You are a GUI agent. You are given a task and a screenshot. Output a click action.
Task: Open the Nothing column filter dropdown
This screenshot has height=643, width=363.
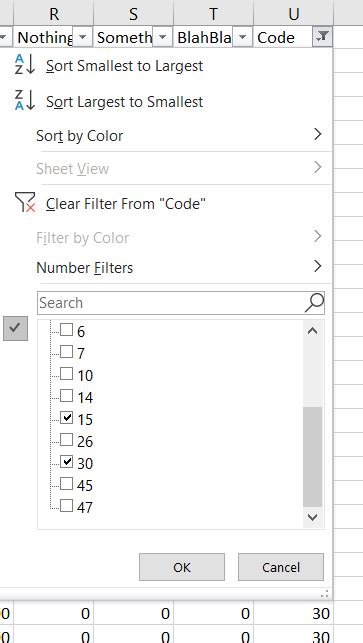pyautogui.click(x=82, y=37)
